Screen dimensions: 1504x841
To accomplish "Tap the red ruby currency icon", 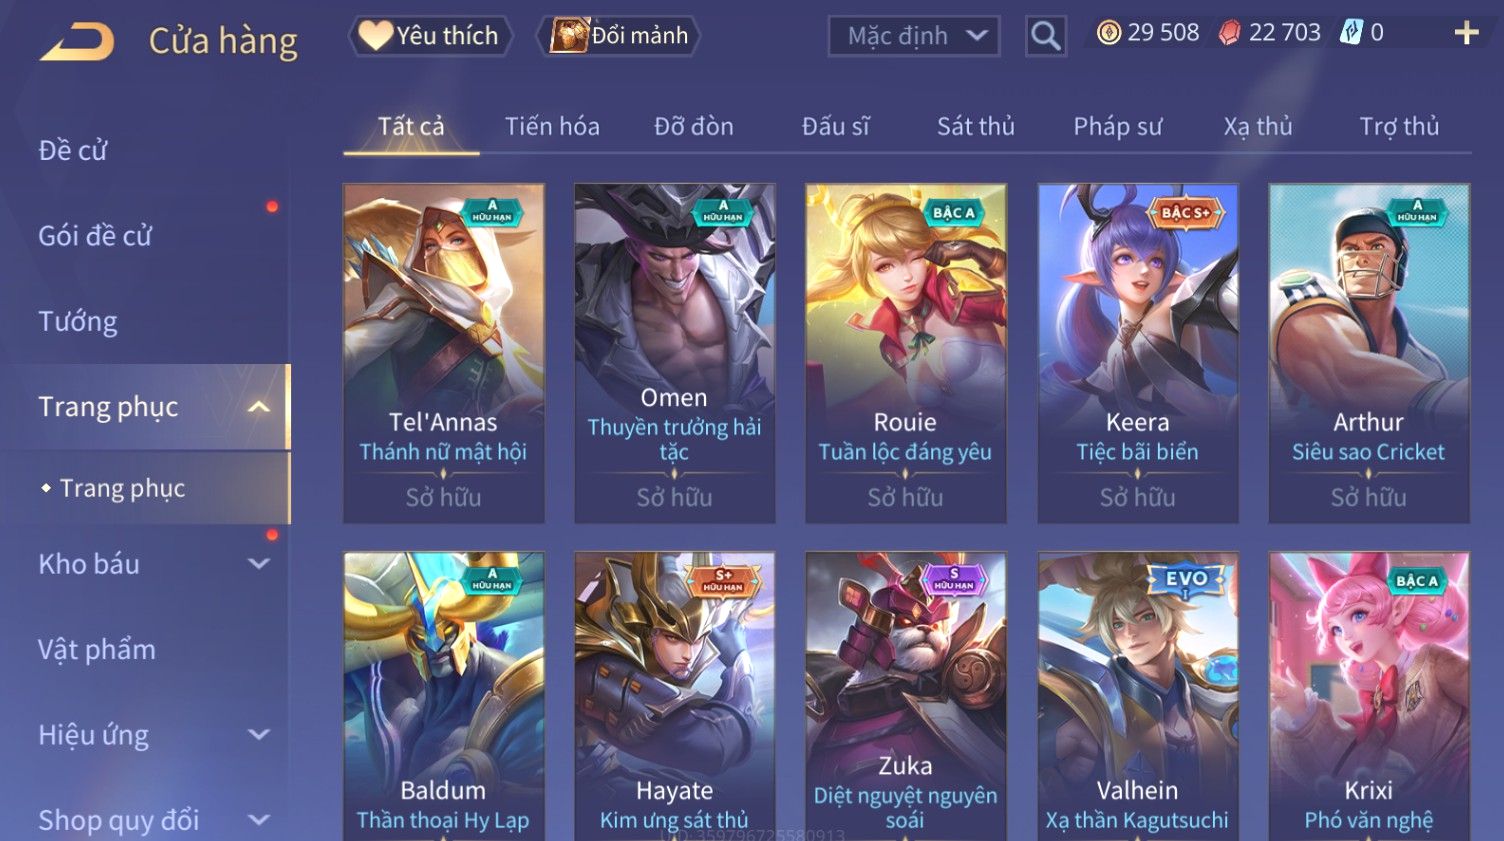I will (x=1229, y=33).
